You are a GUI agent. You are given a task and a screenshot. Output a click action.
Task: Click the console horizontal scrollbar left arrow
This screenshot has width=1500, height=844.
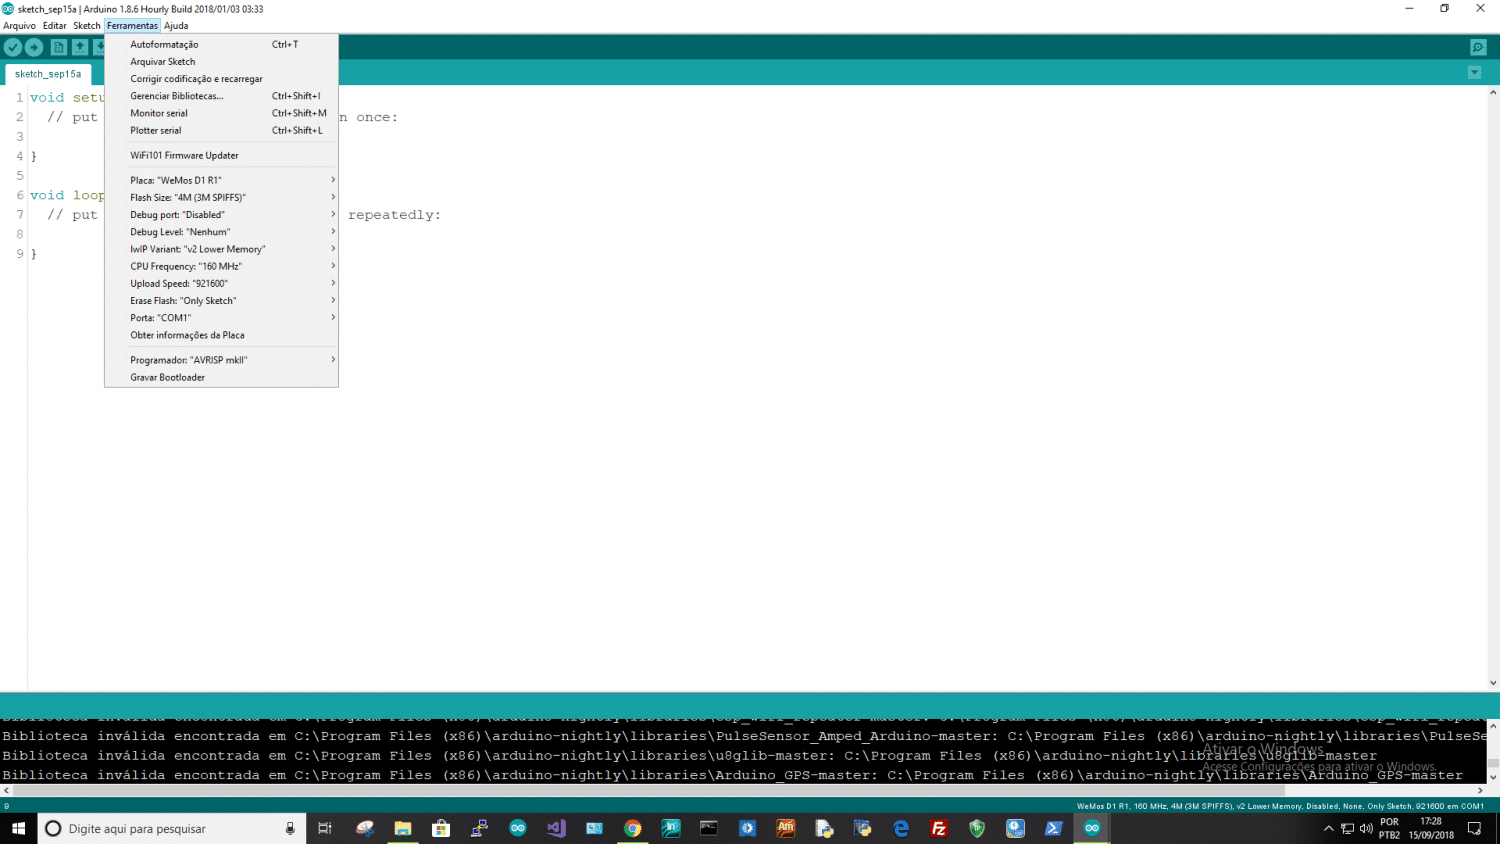pyautogui.click(x=6, y=791)
